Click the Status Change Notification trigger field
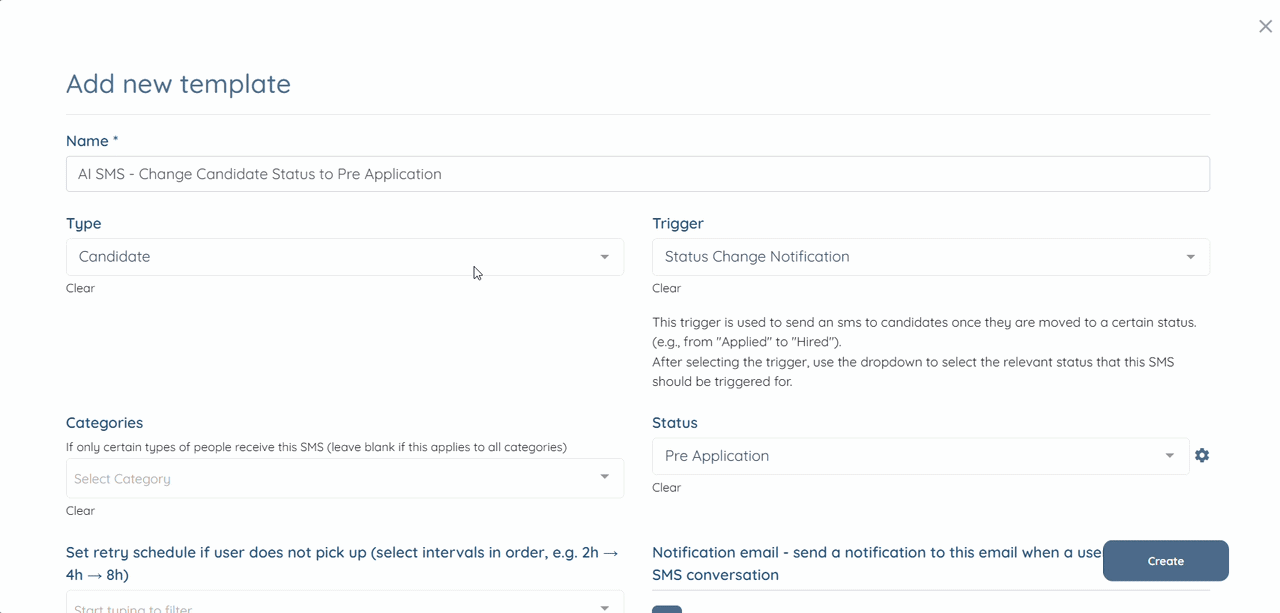This screenshot has height=613, width=1280. (x=931, y=257)
